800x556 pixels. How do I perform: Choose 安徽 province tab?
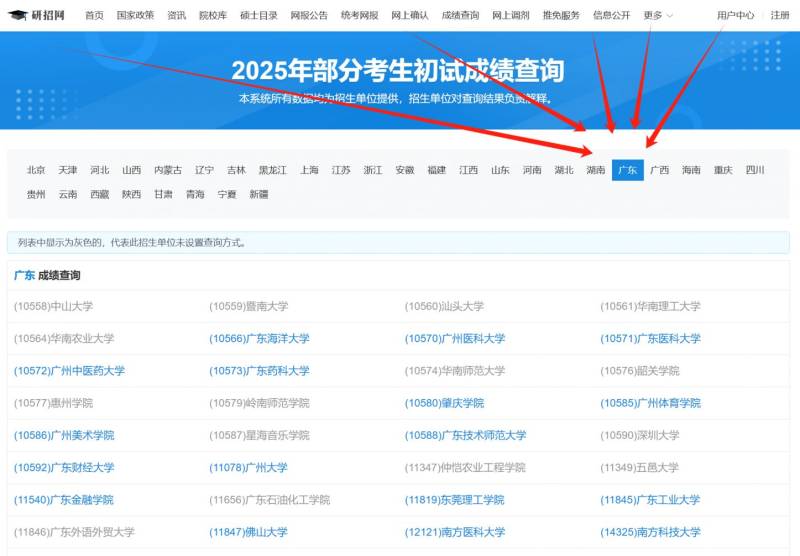tap(405, 170)
